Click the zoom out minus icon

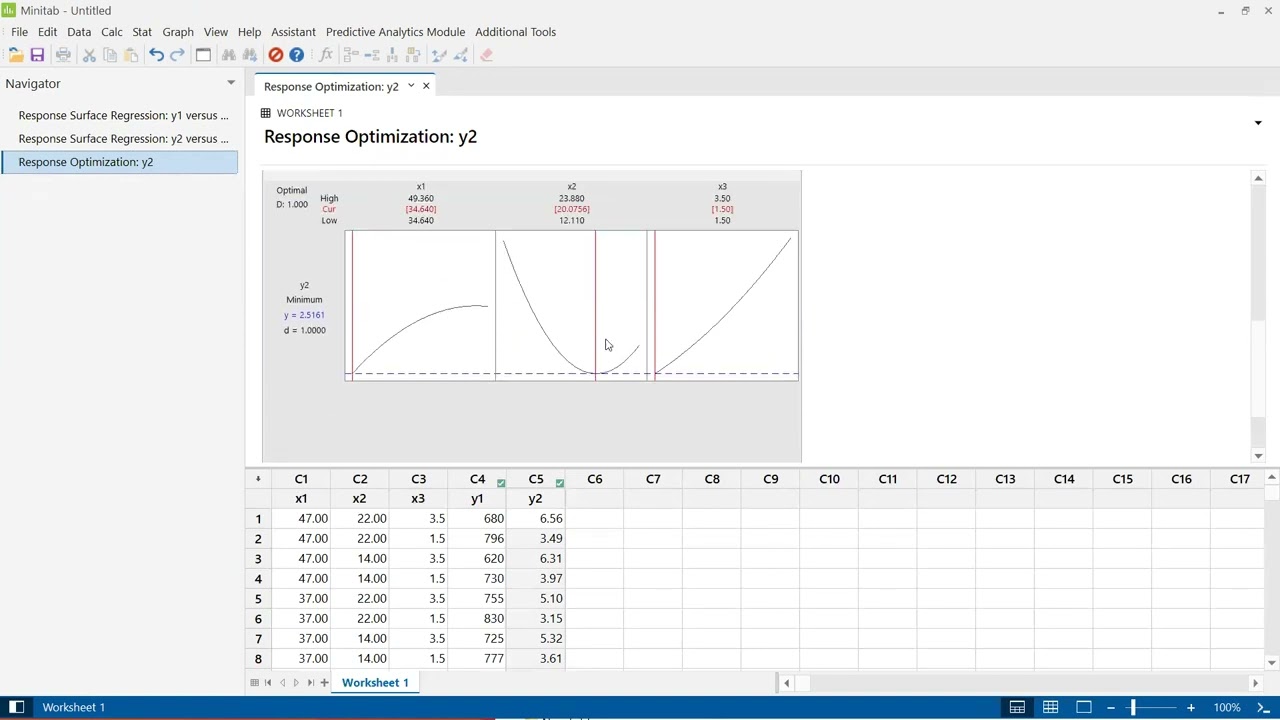click(x=1110, y=707)
